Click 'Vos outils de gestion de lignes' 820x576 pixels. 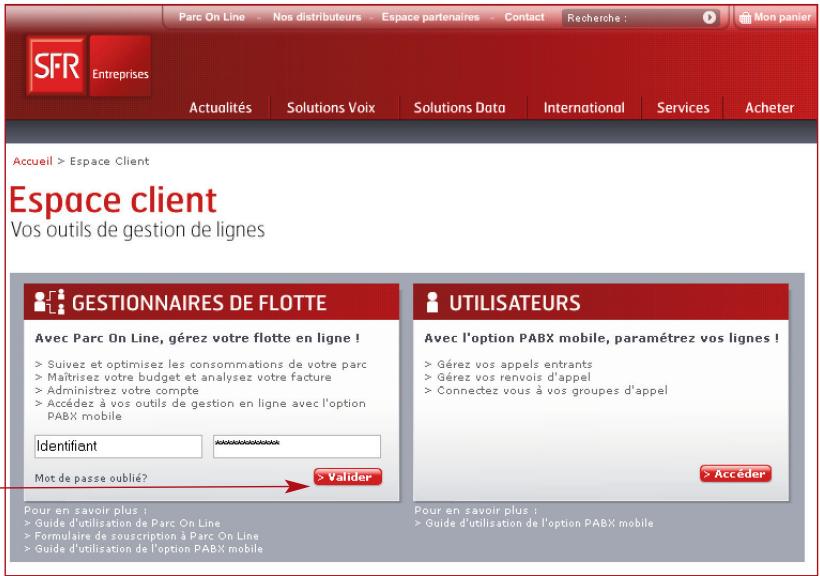pyautogui.click(x=138, y=230)
